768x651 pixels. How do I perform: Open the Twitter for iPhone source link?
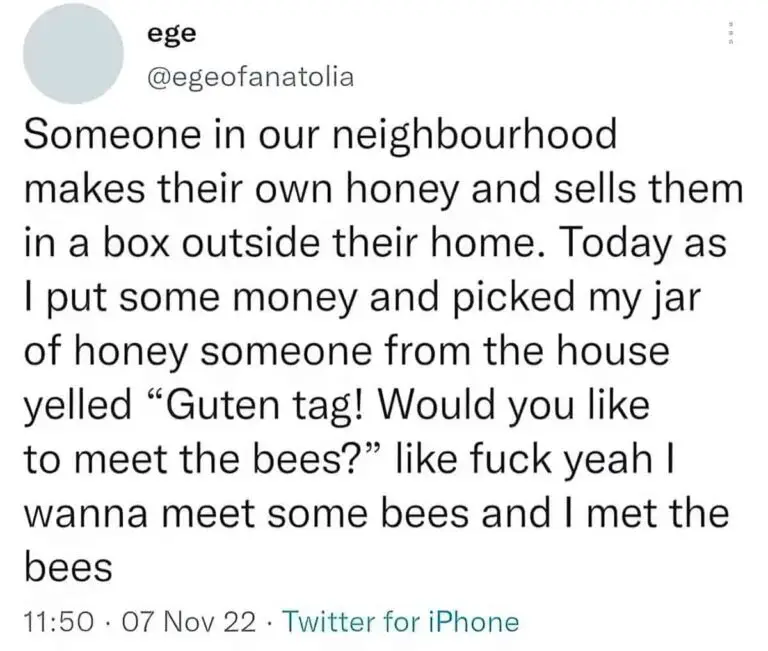401,622
